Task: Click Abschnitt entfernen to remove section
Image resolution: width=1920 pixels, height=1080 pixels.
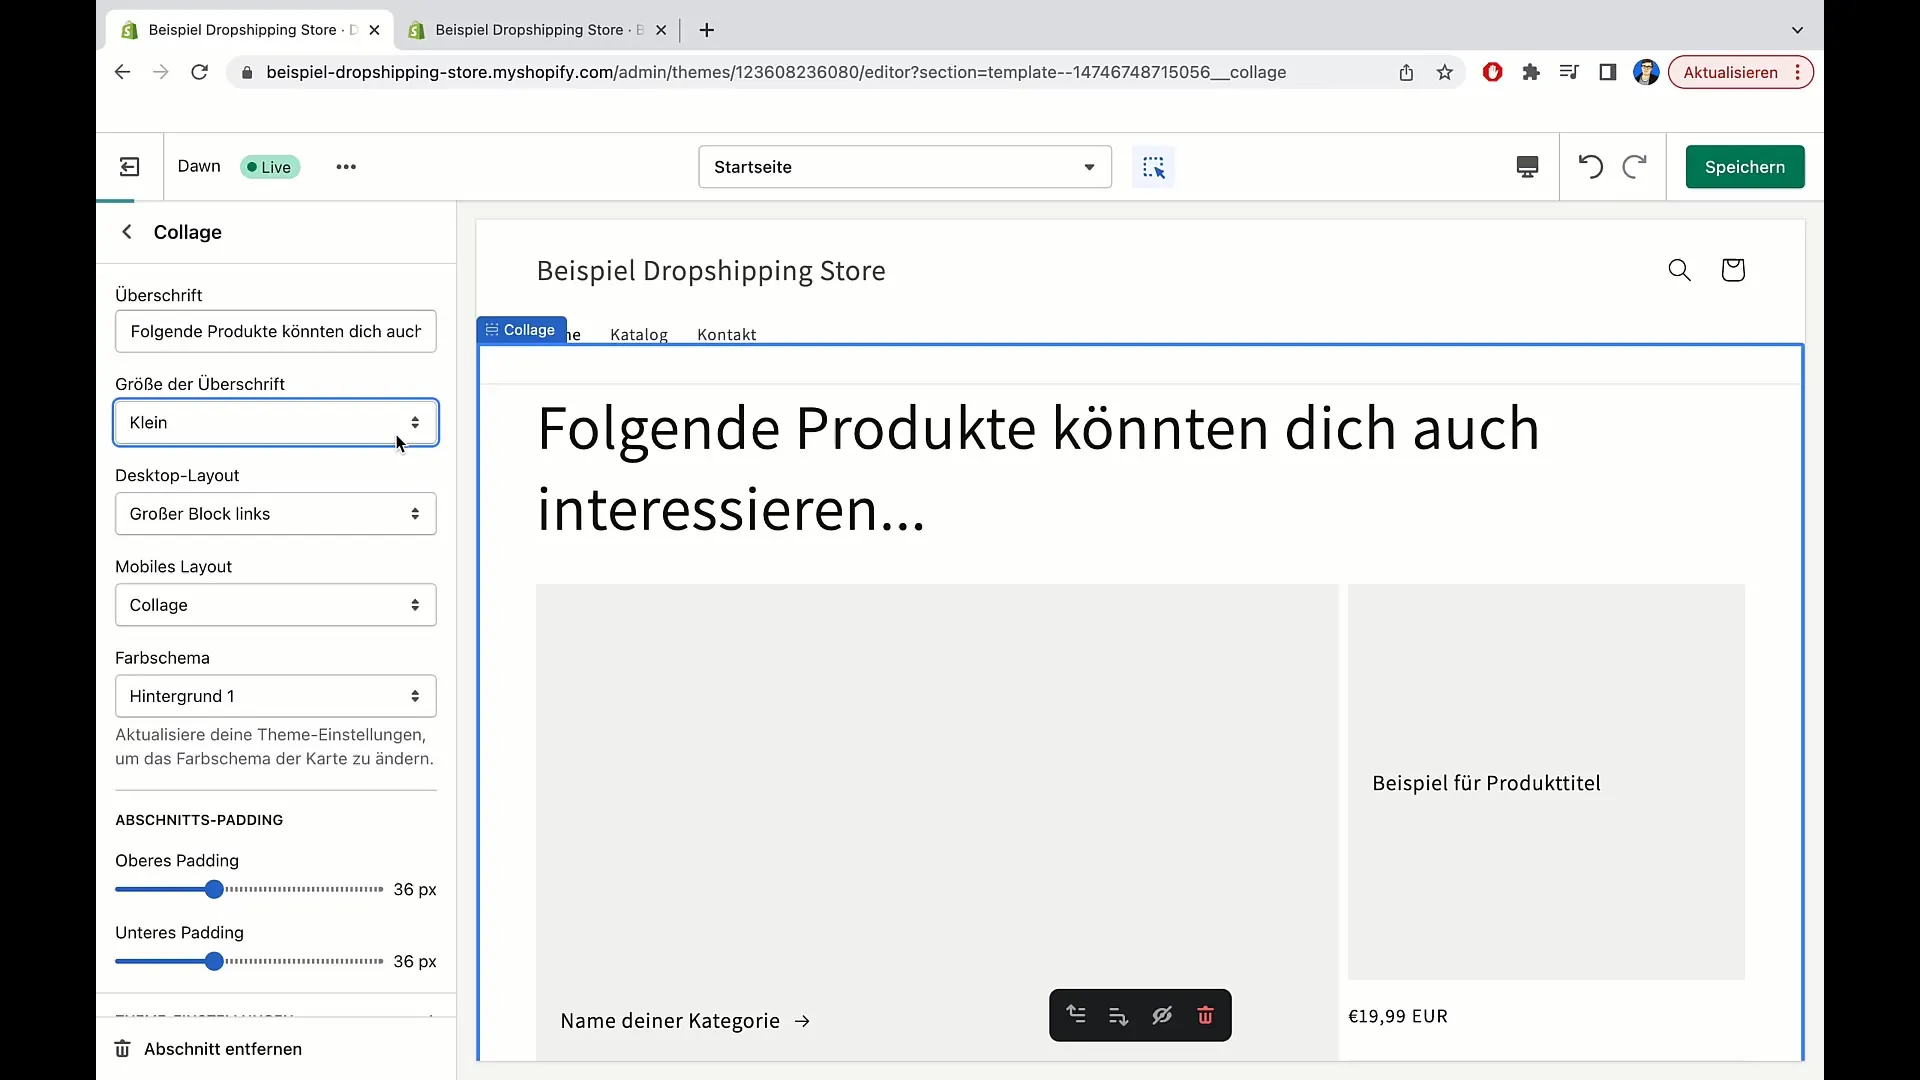Action: click(223, 1048)
